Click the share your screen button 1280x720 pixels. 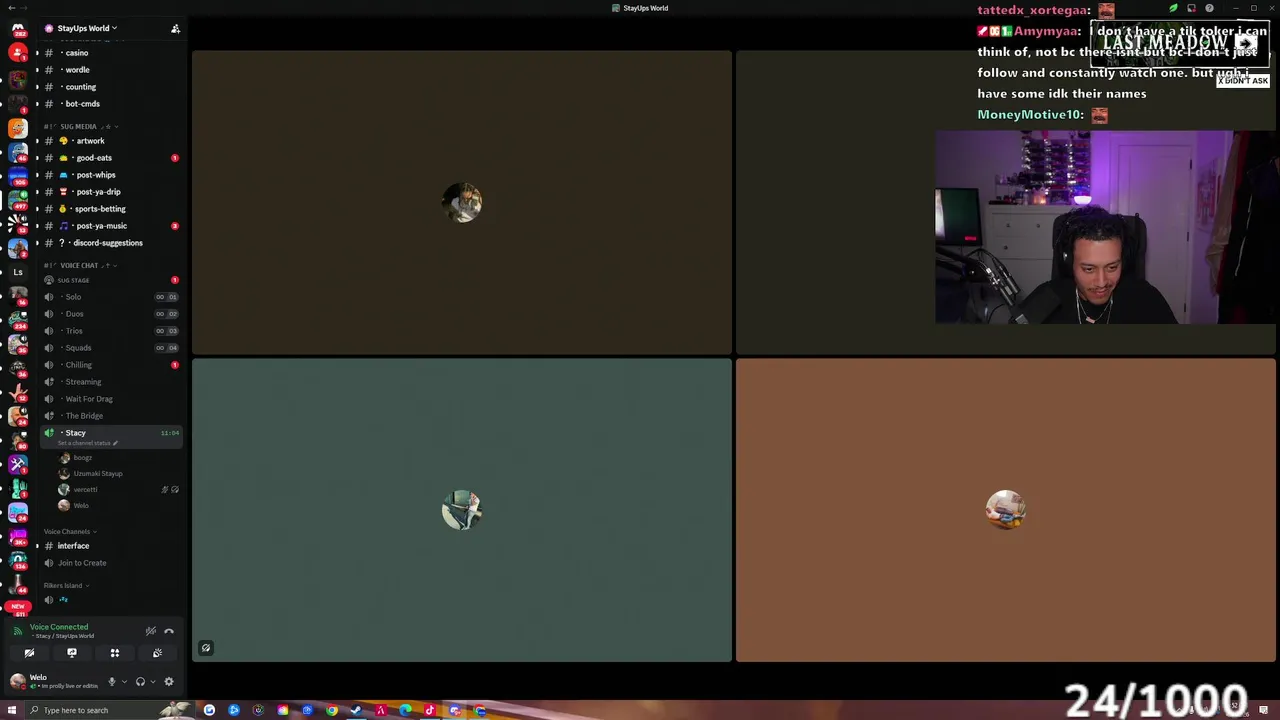[x=72, y=653]
